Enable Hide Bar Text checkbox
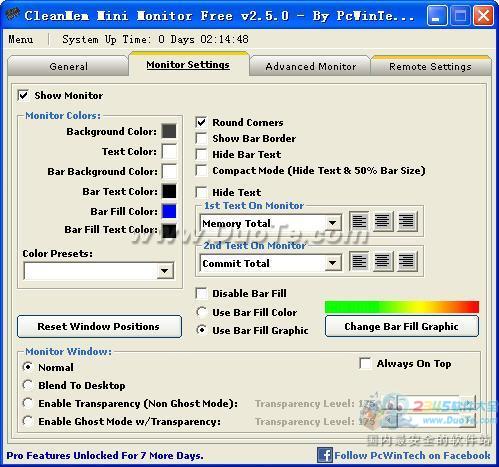499x467 pixels. [x=201, y=154]
